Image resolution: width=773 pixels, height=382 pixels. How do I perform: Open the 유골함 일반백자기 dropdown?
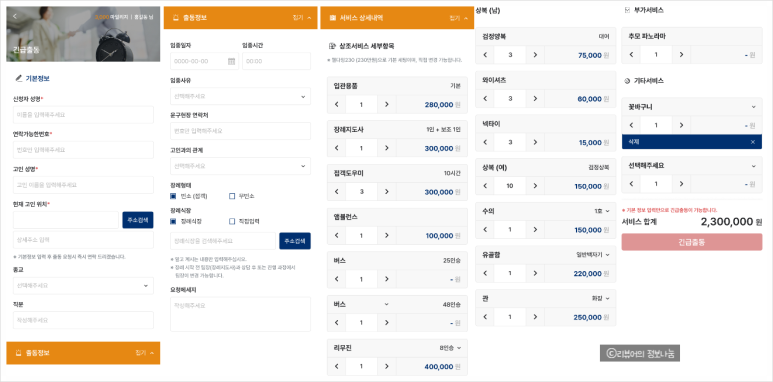tap(593, 255)
